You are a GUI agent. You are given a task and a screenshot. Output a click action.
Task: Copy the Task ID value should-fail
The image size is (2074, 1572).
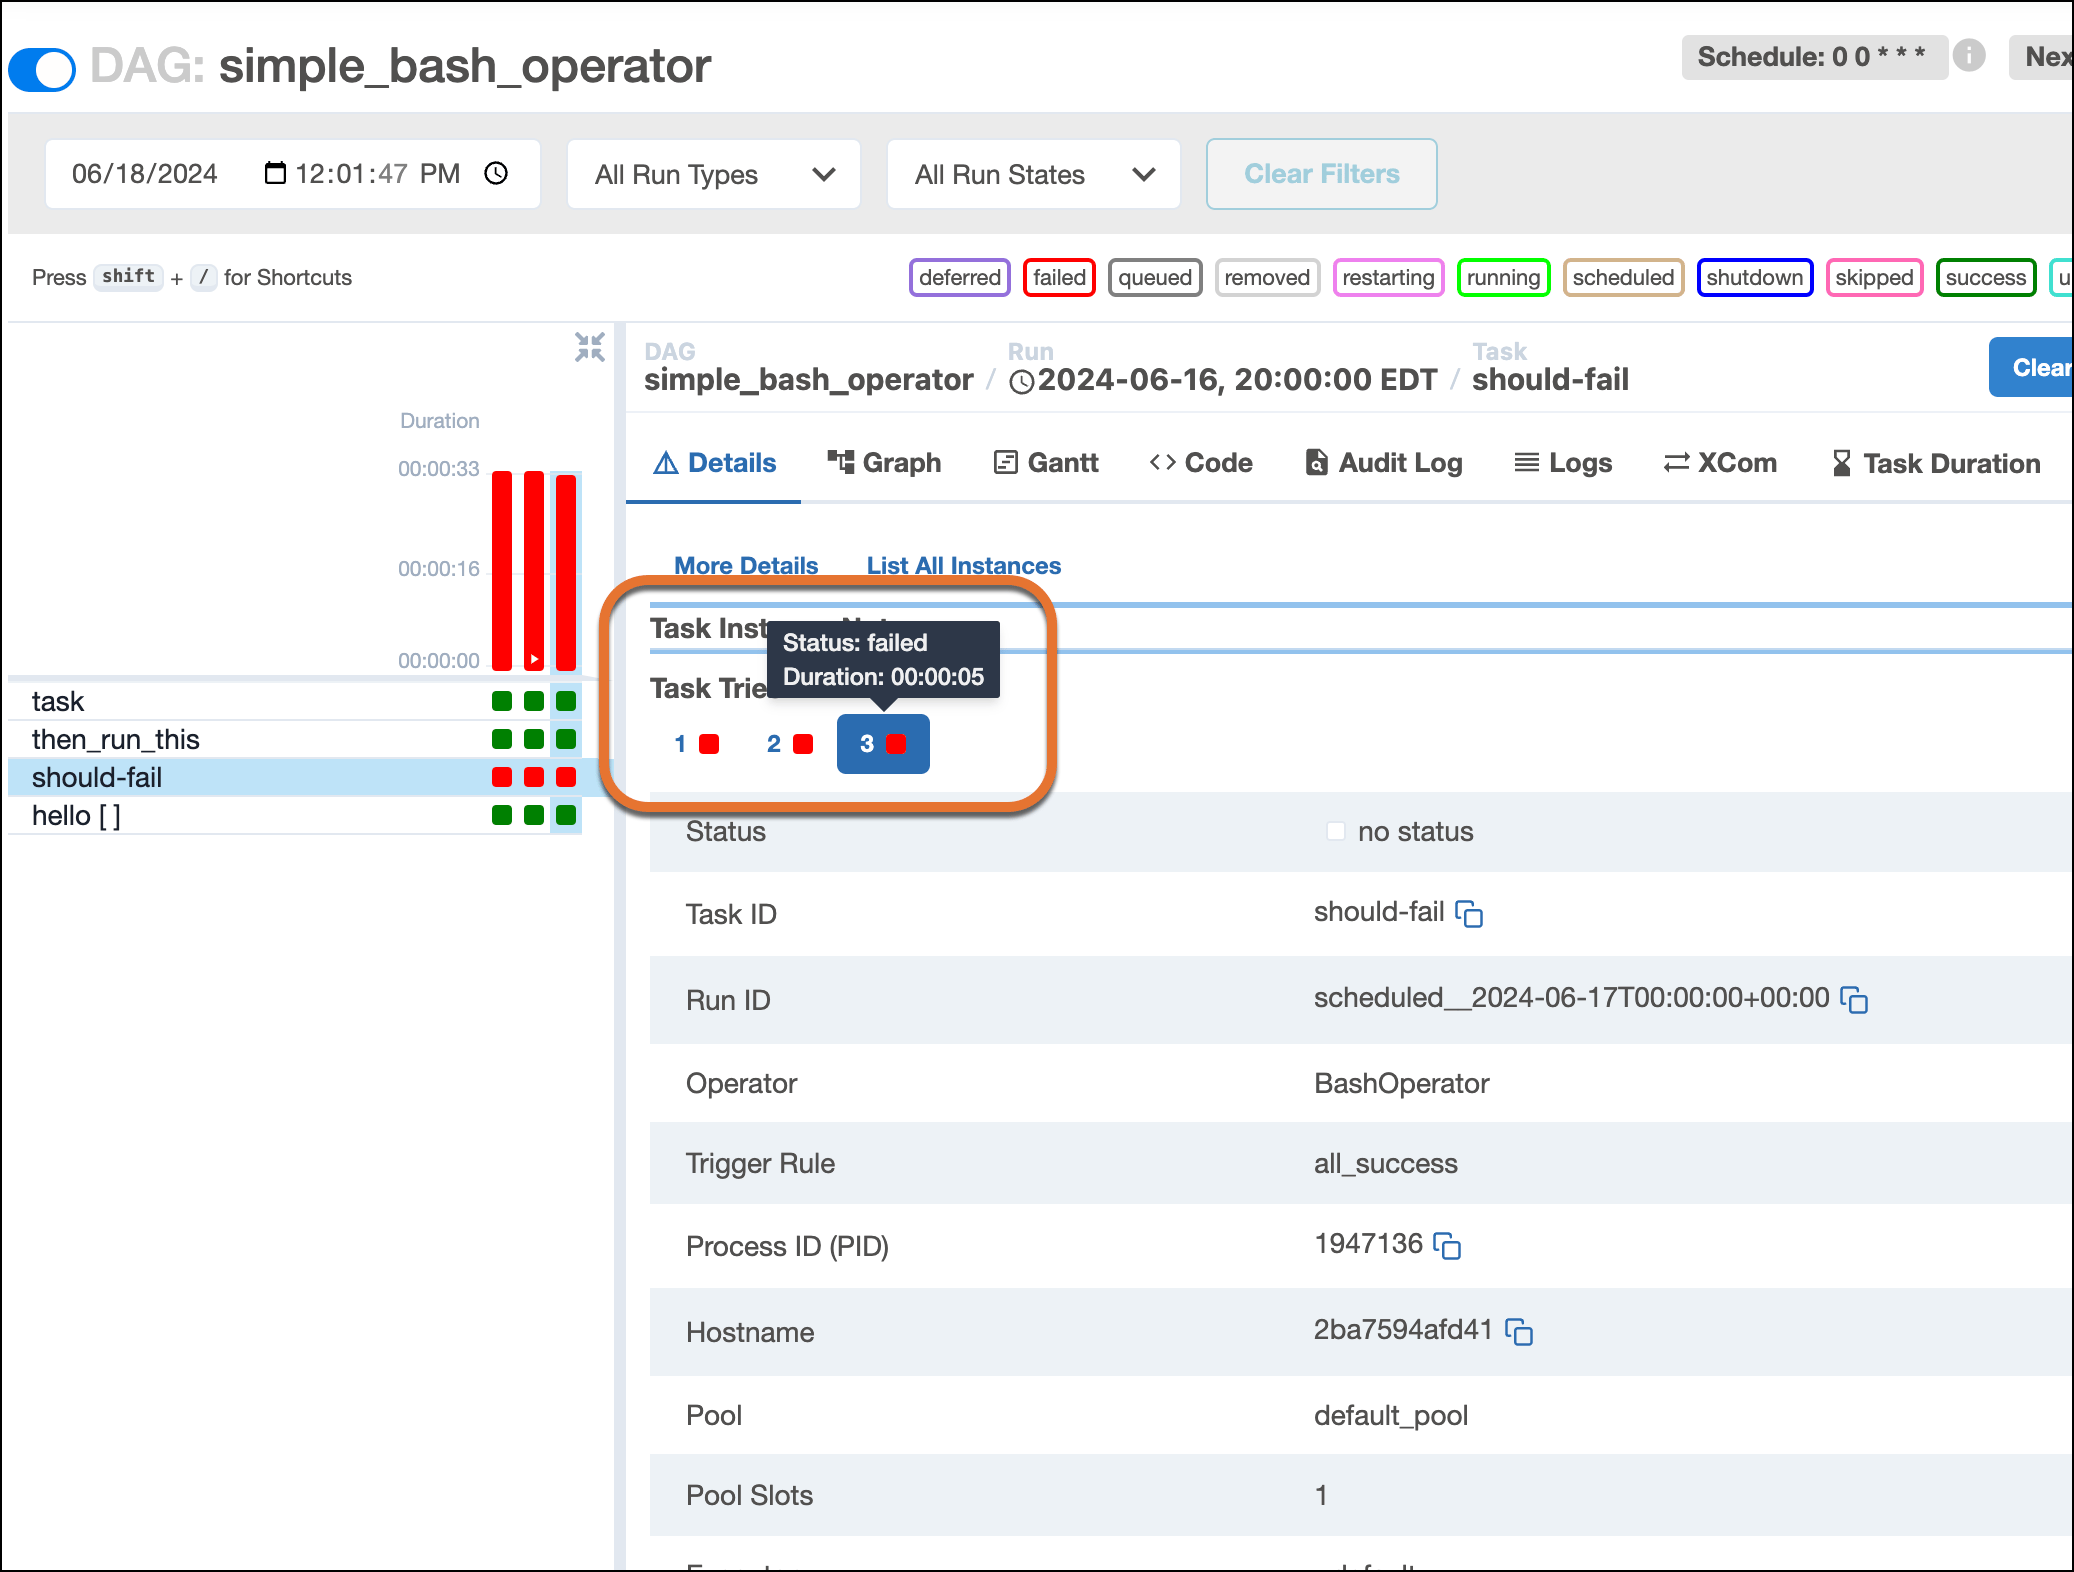(1469, 913)
